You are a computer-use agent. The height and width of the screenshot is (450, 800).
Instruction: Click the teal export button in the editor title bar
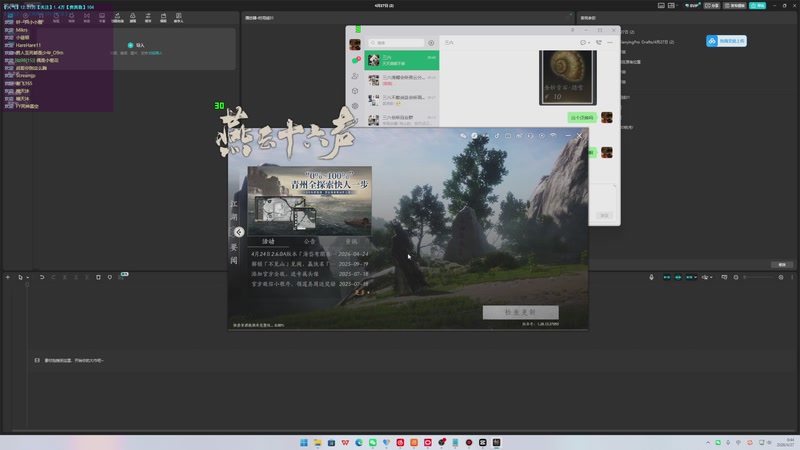point(758,6)
